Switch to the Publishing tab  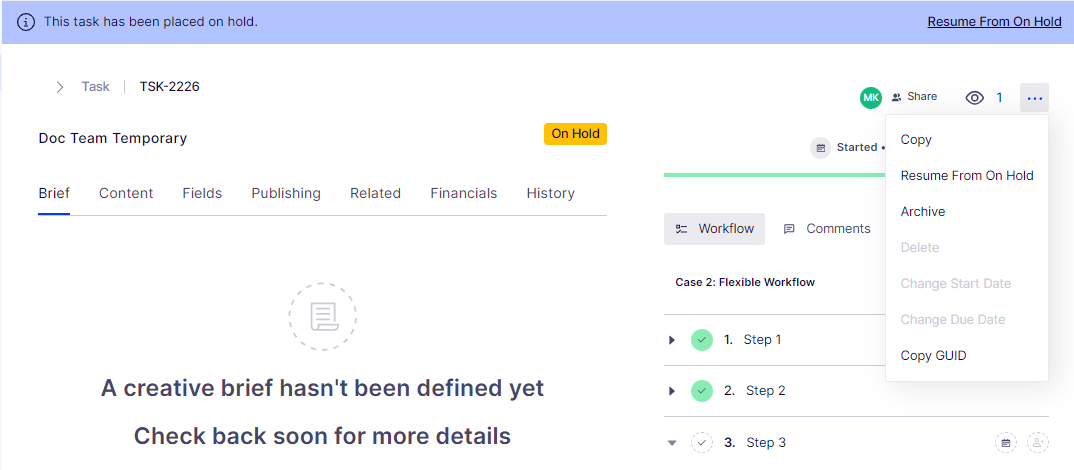point(286,193)
